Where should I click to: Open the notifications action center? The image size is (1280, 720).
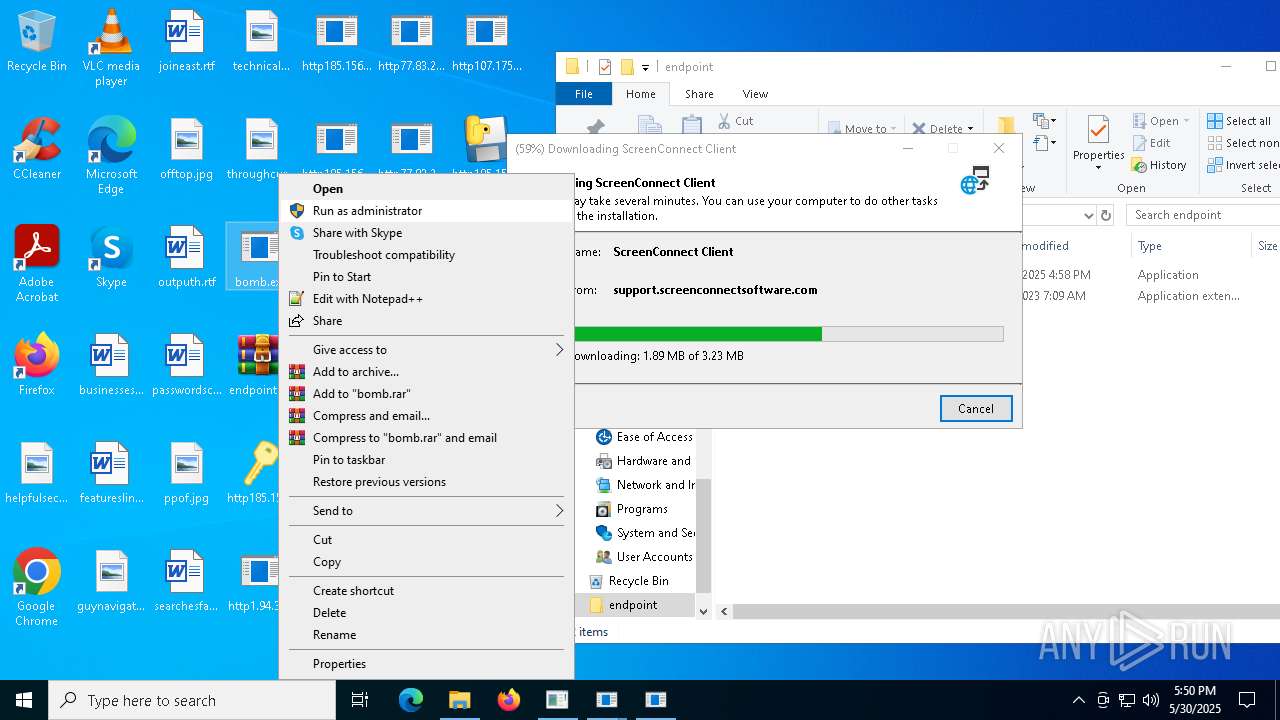point(1247,700)
